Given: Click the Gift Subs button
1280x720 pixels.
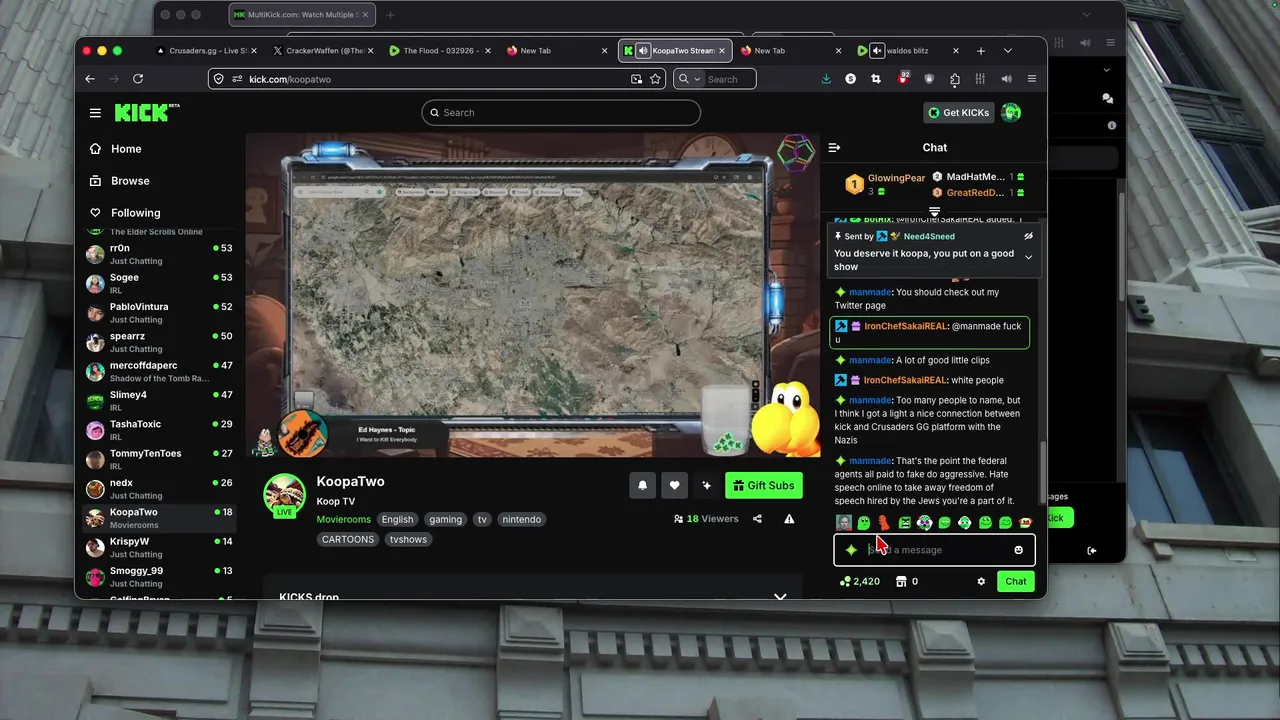Looking at the screenshot, I should coord(764,486).
